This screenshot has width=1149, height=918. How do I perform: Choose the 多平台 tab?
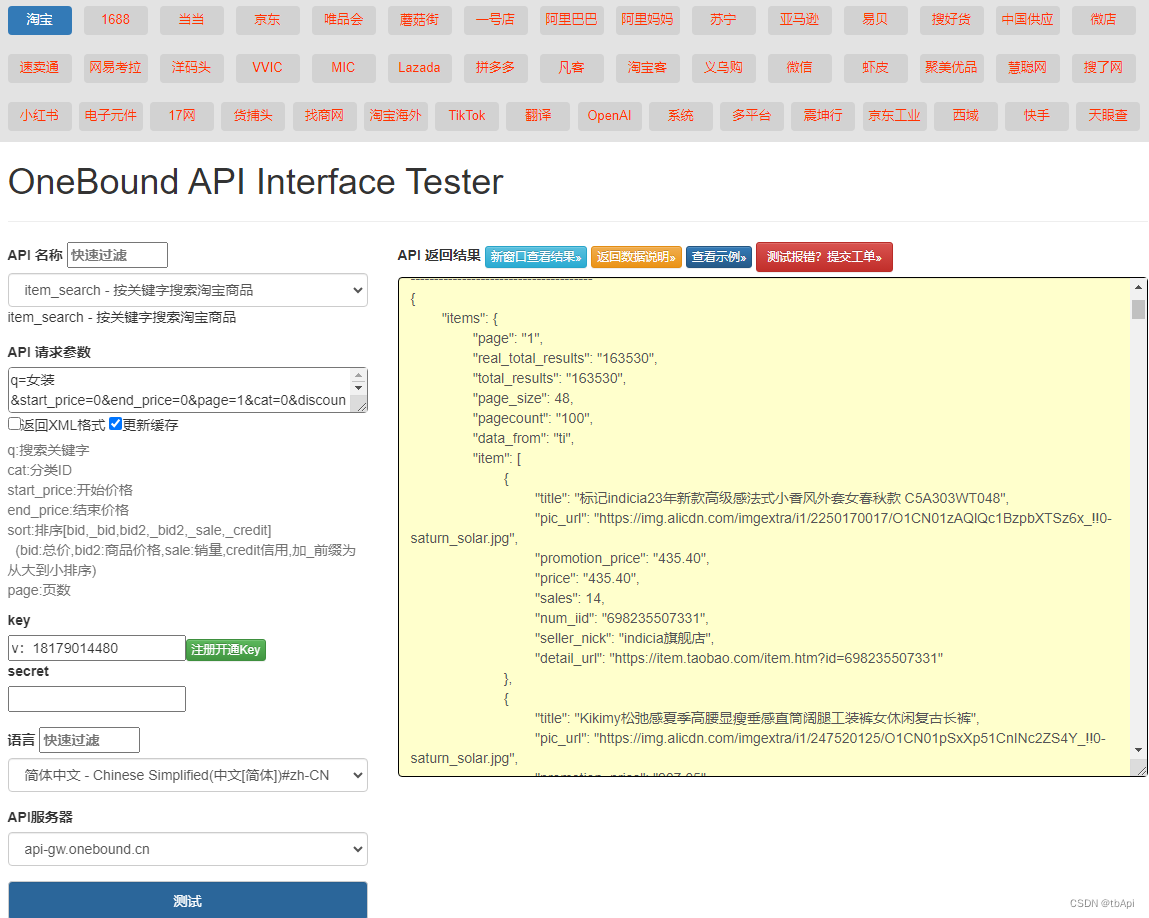751,116
